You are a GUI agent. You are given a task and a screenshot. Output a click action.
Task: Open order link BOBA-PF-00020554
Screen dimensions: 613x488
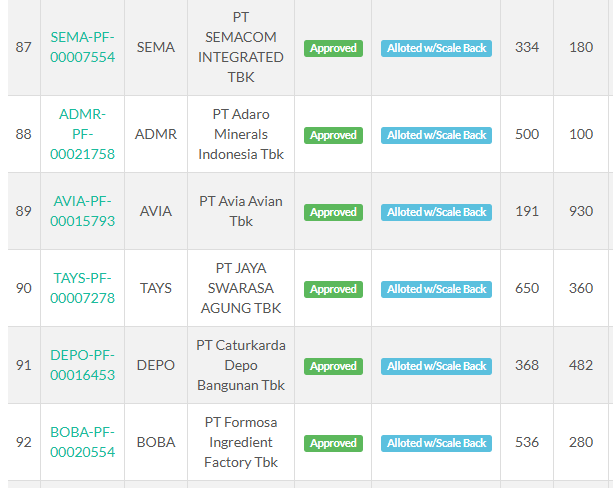[82, 442]
